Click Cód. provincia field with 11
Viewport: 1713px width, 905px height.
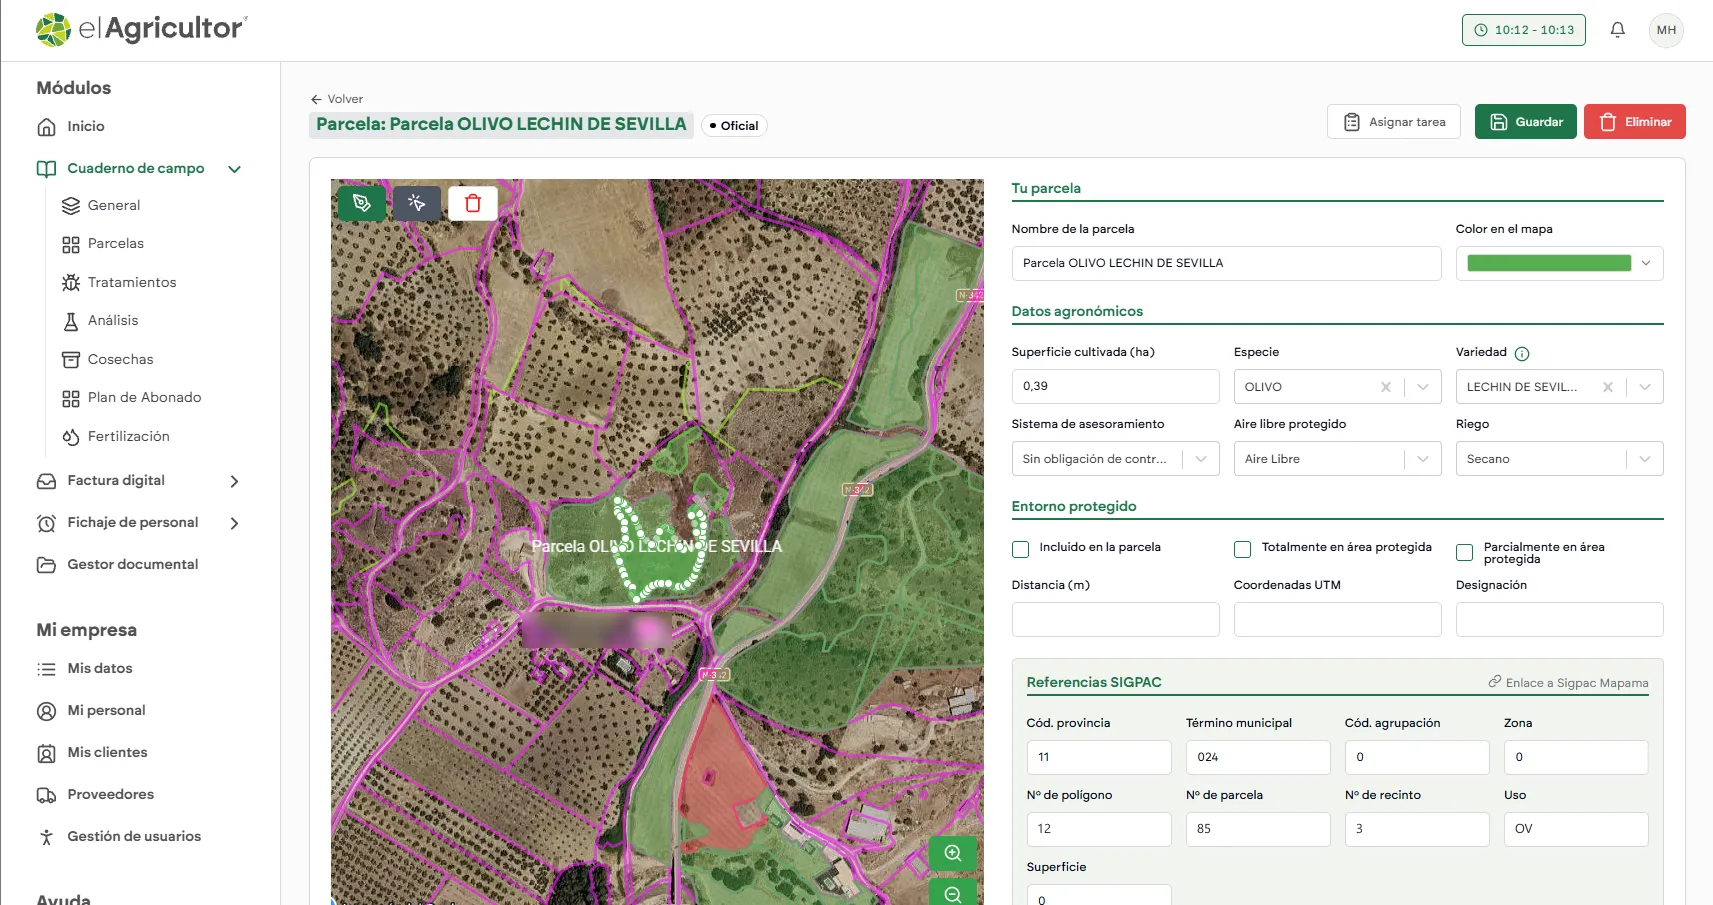(1099, 757)
